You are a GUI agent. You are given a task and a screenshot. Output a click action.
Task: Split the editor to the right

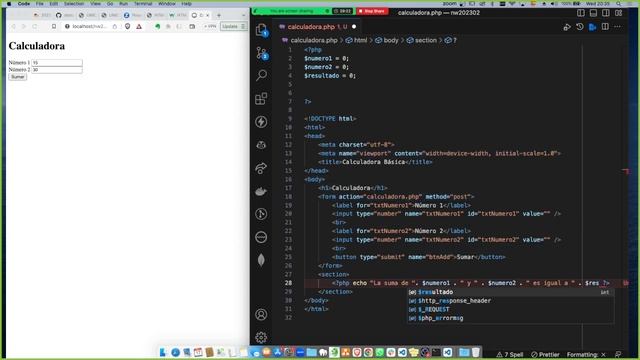[605, 27]
